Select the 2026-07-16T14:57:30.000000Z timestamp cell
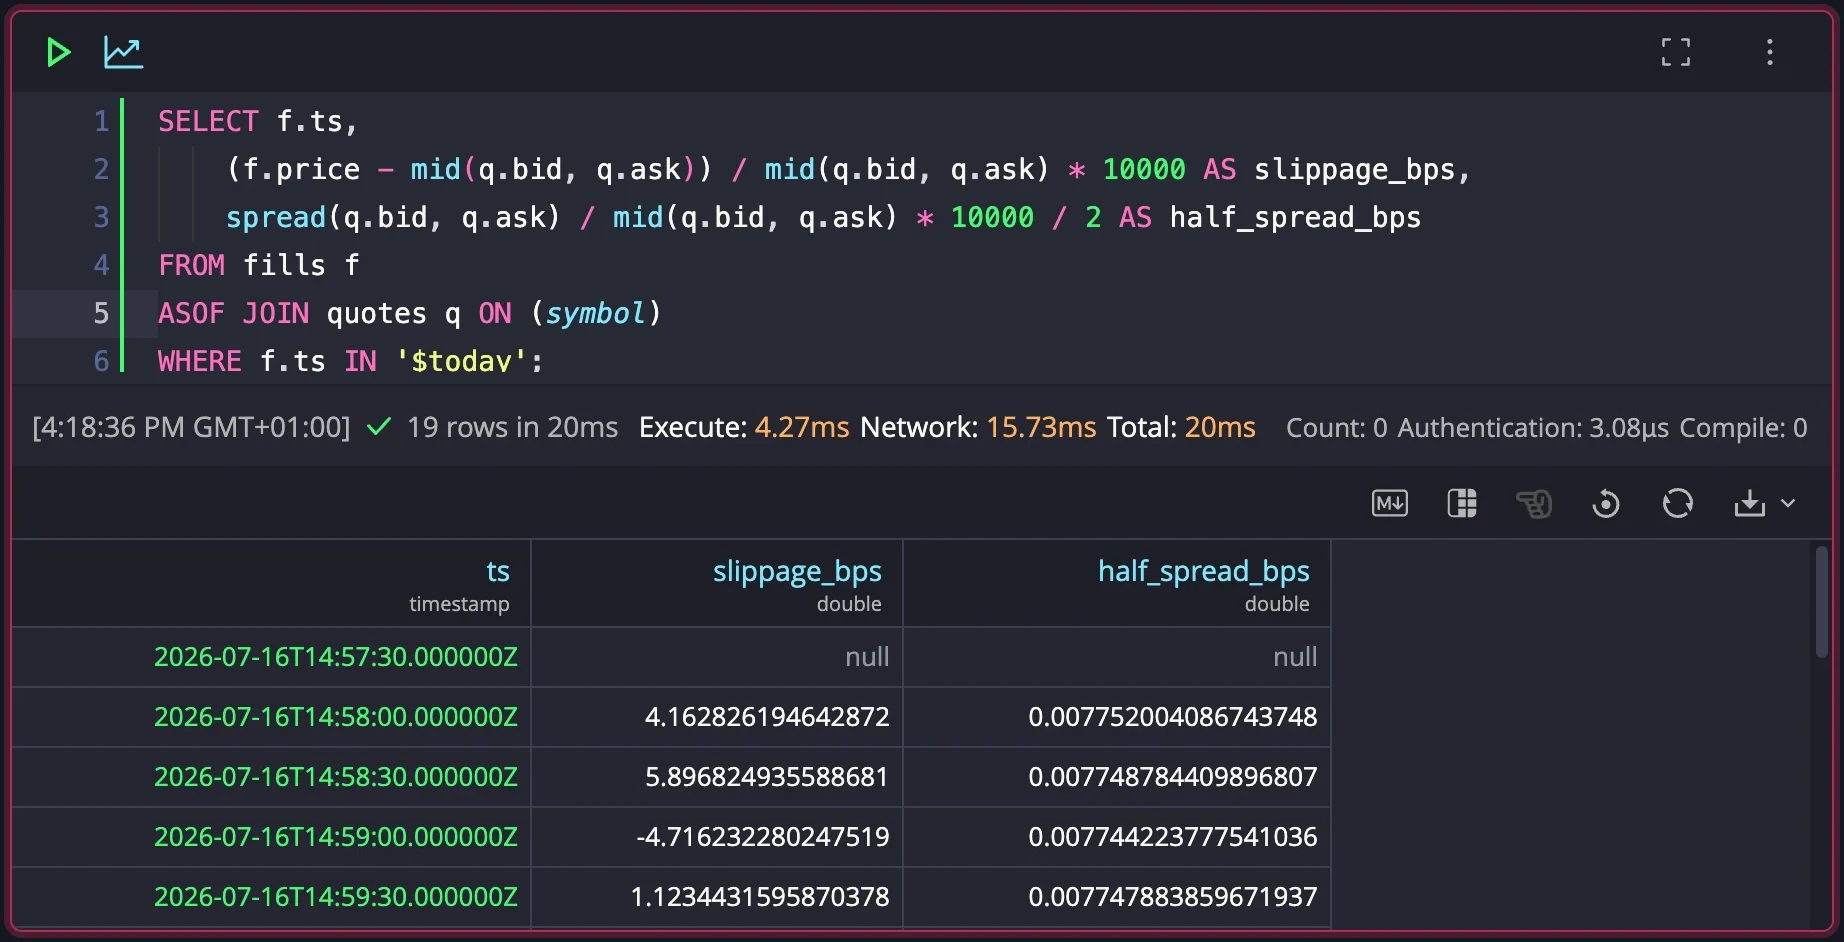Viewport: 1844px width, 942px height. 271,657
